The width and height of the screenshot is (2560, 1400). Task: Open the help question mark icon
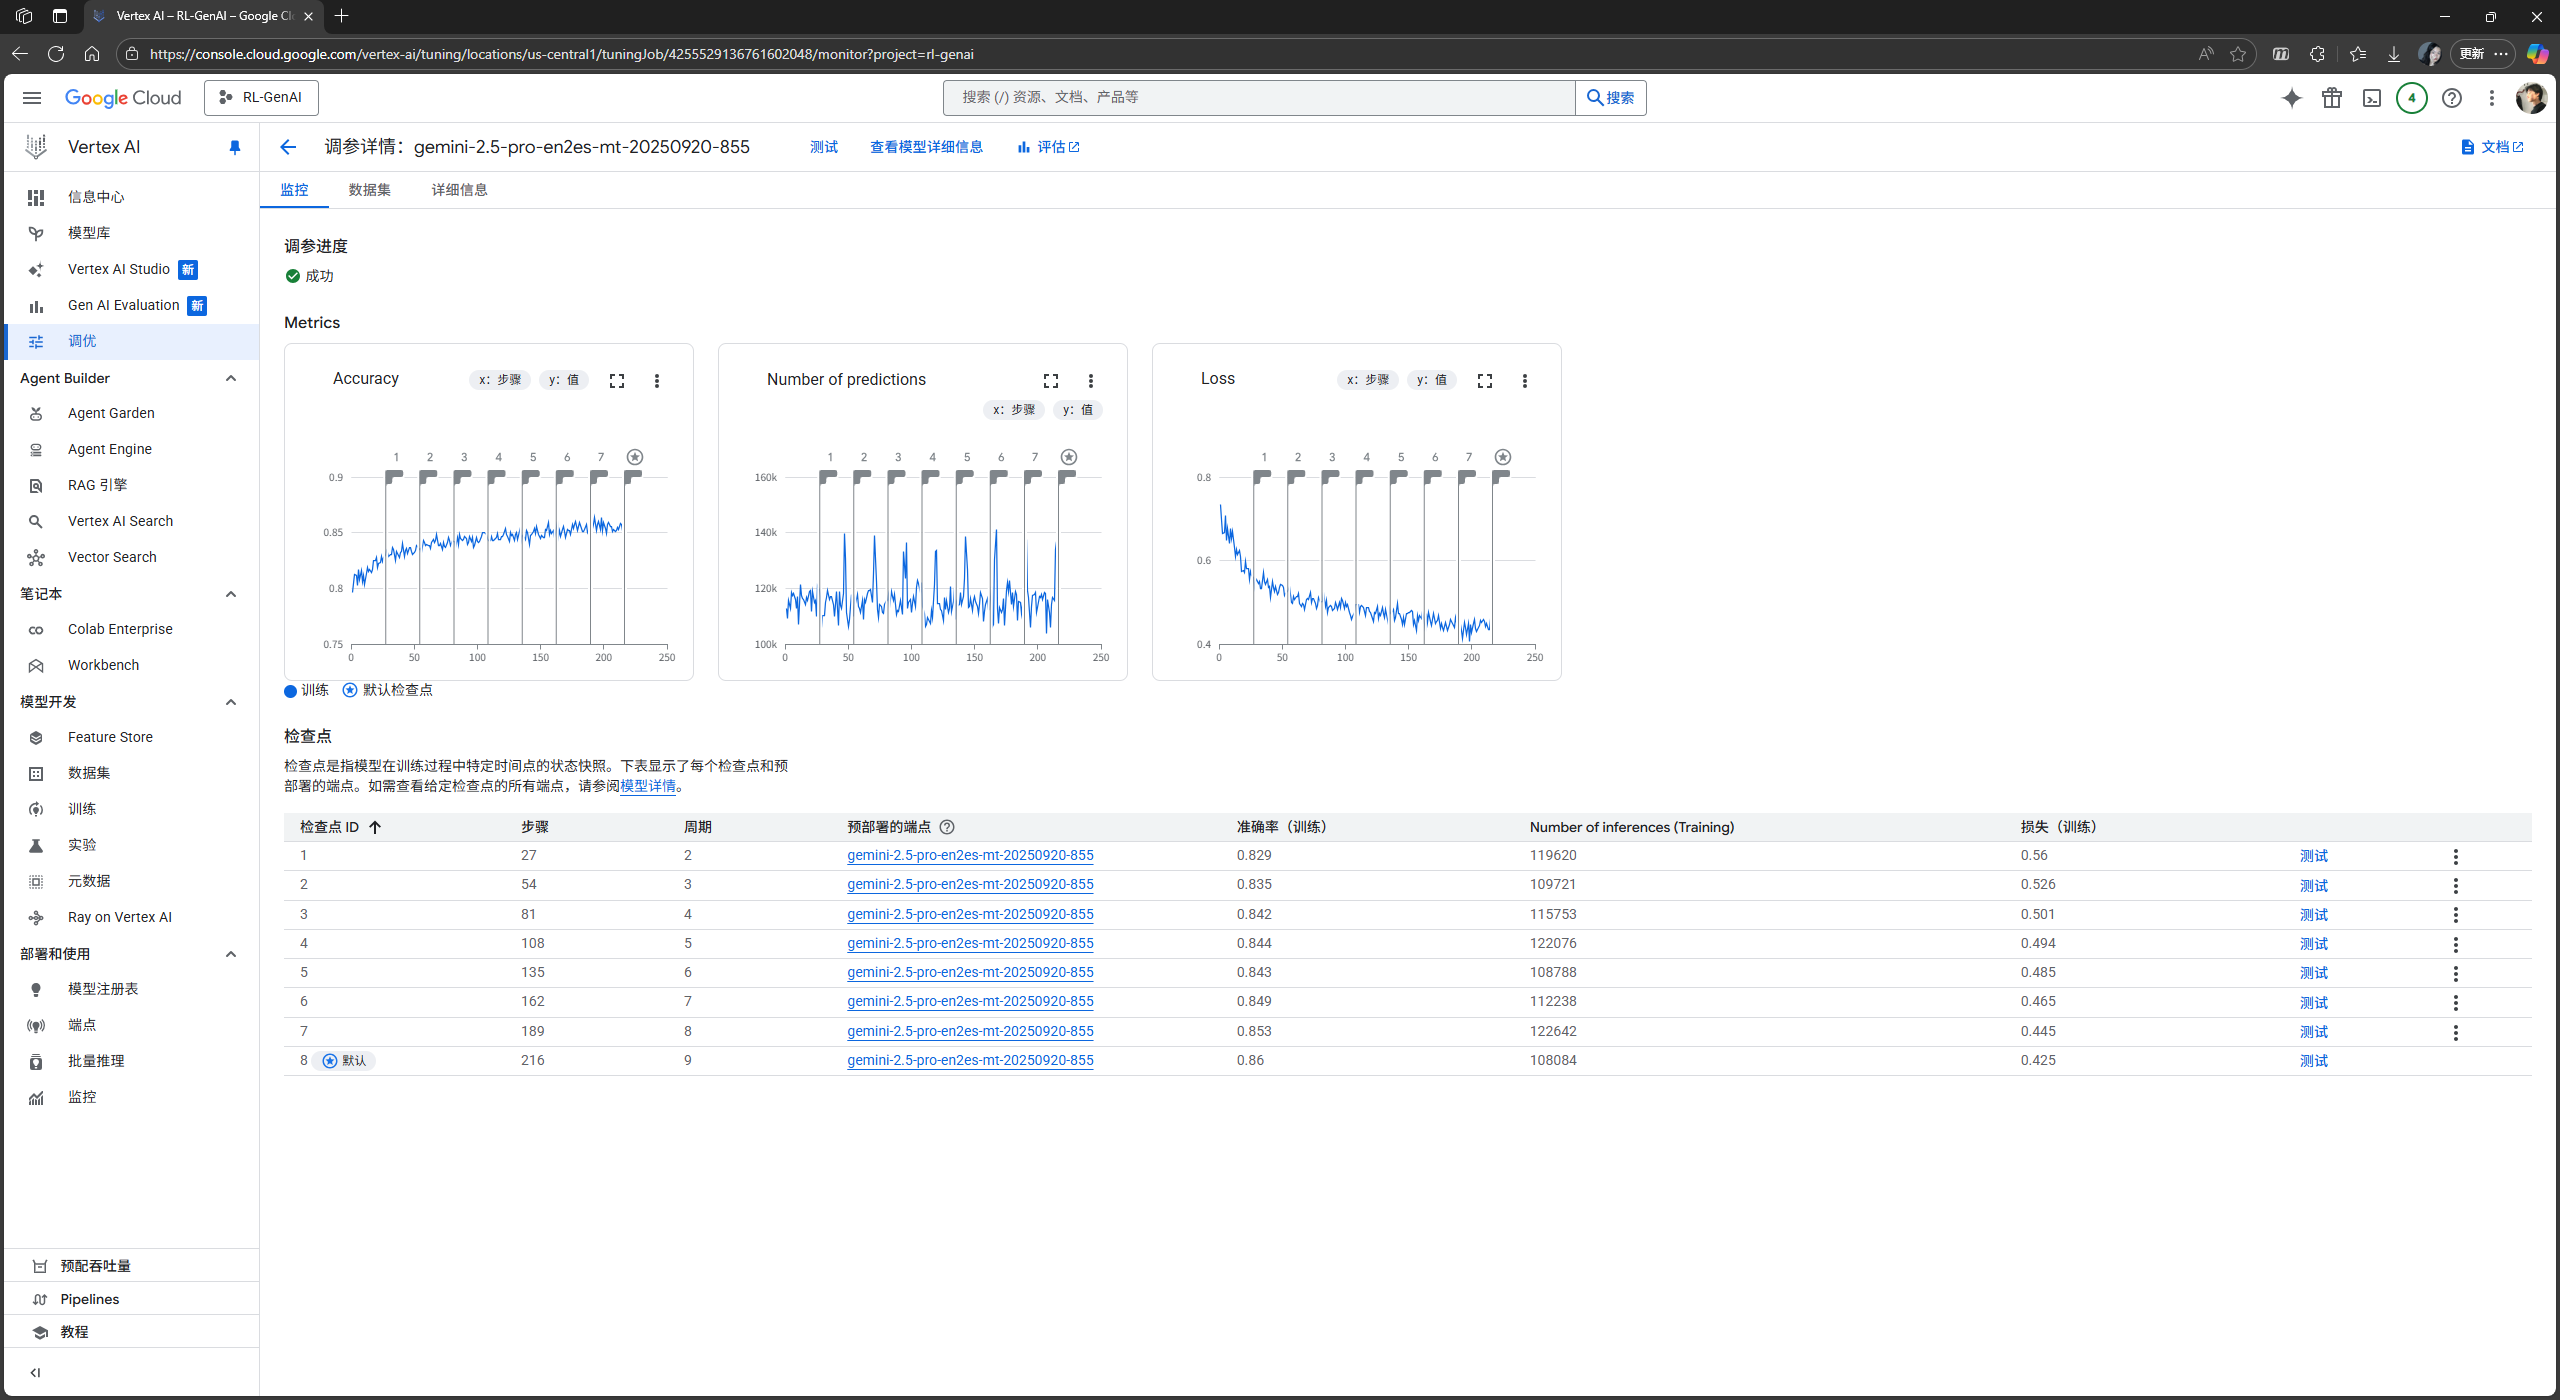pyautogui.click(x=2452, y=98)
